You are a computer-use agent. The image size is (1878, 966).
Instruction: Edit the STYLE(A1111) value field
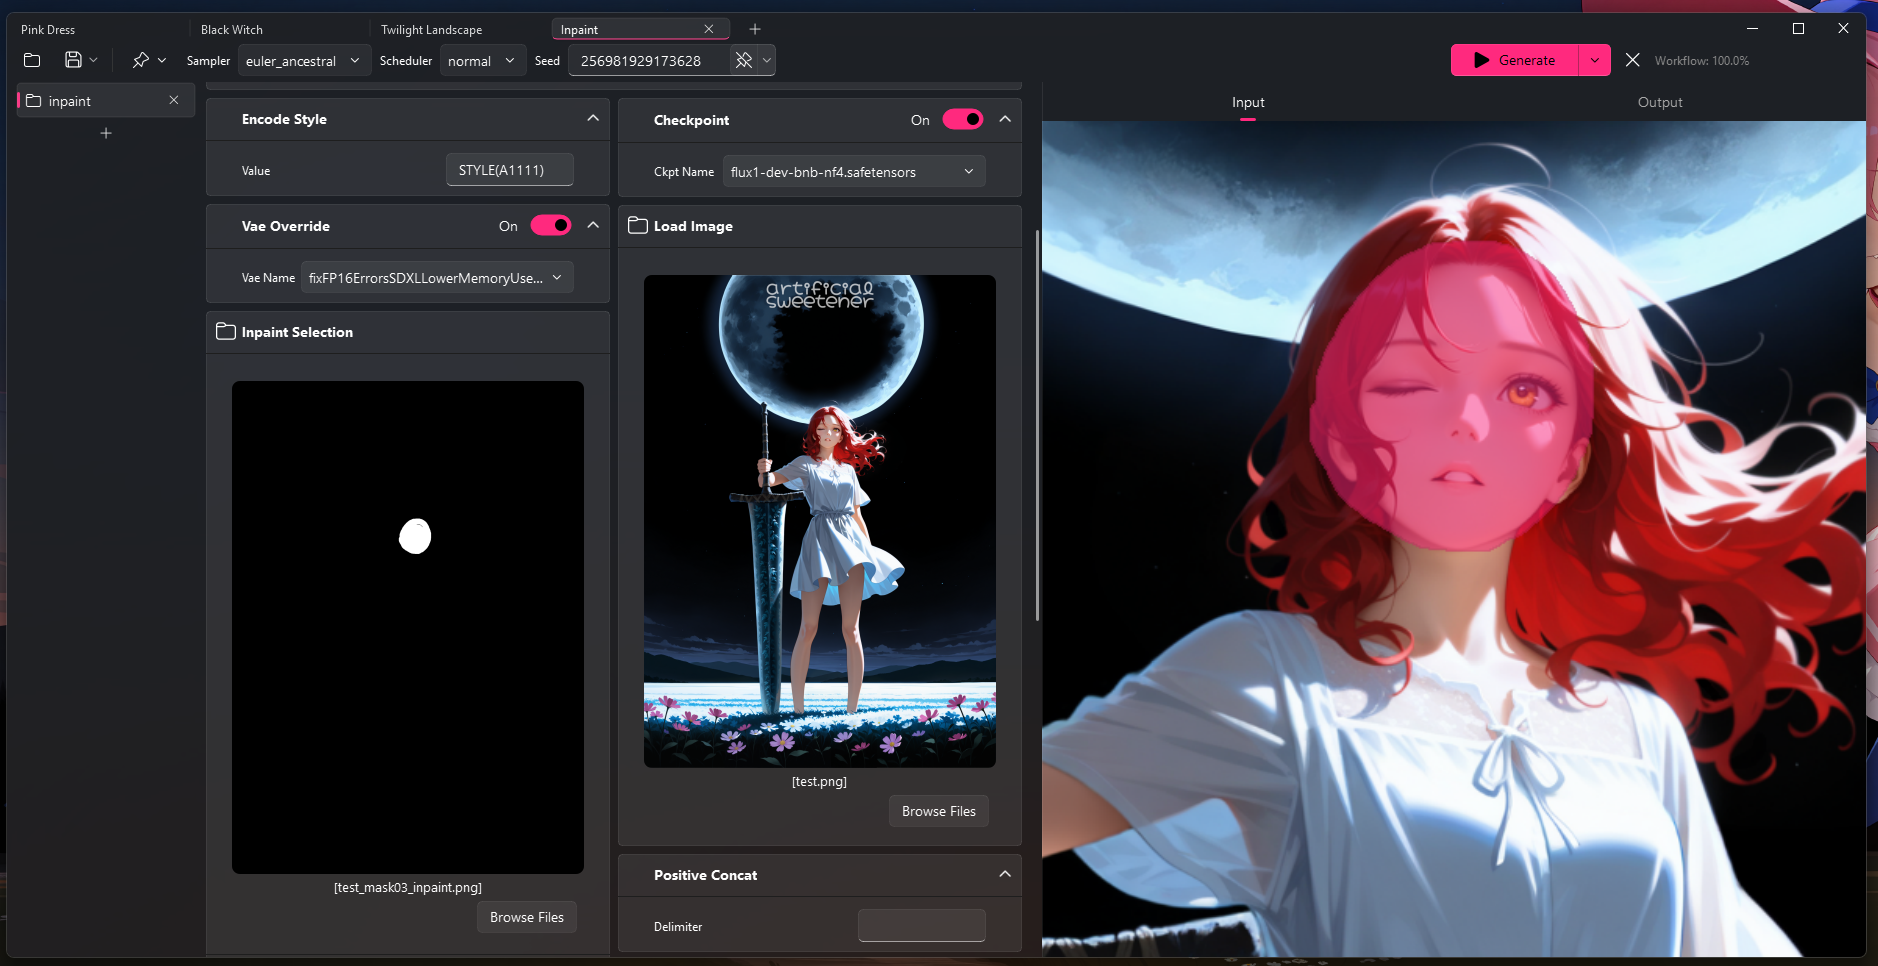[509, 170]
